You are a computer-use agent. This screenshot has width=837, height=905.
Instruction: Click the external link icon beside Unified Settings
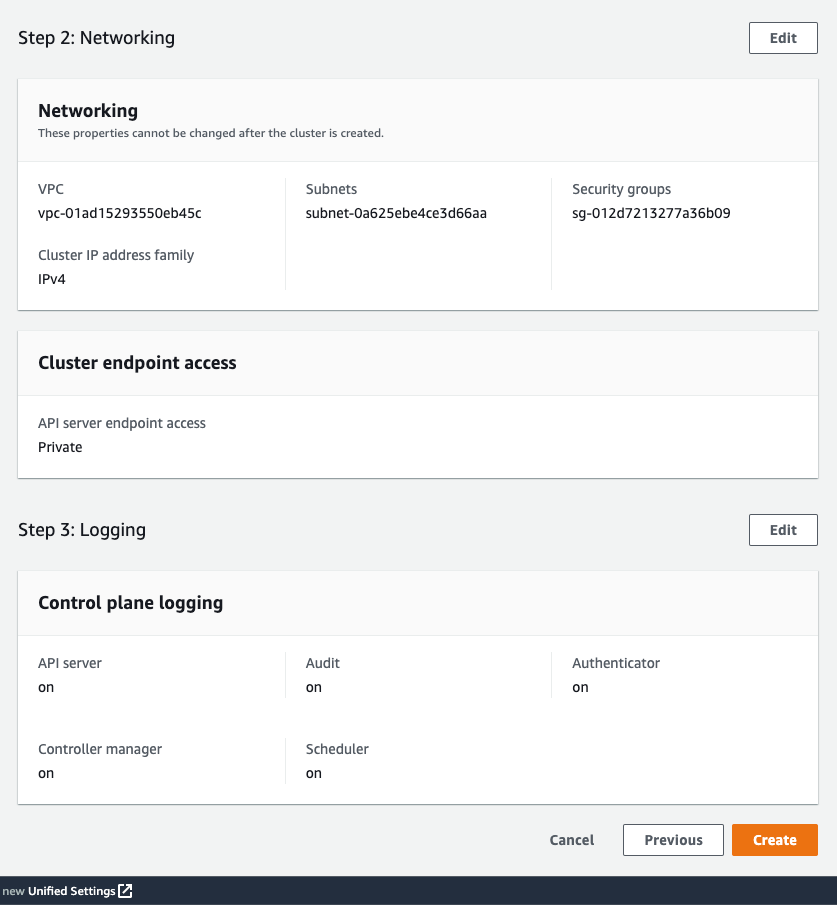(125, 891)
